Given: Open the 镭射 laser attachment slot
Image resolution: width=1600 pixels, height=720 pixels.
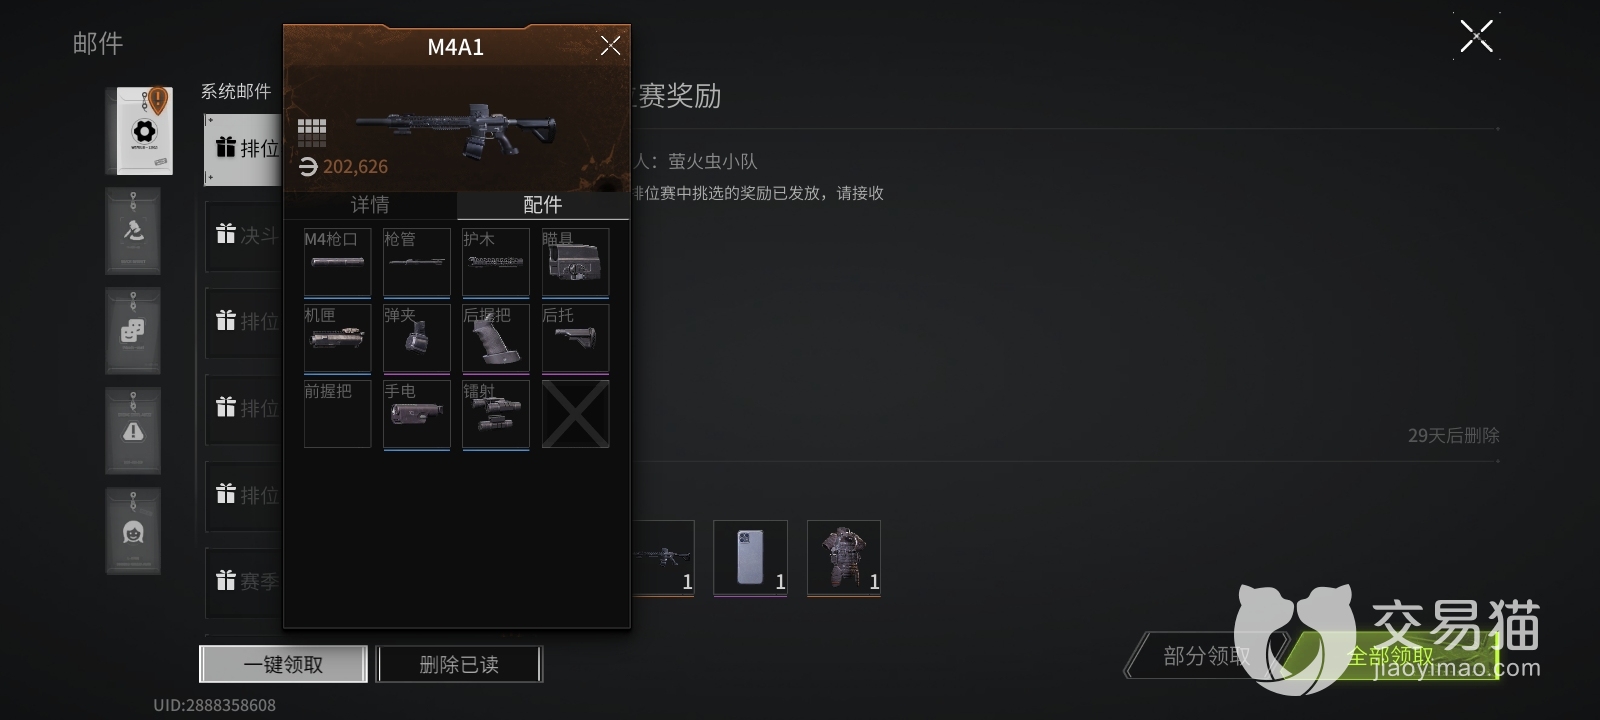Looking at the screenshot, I should 495,415.
